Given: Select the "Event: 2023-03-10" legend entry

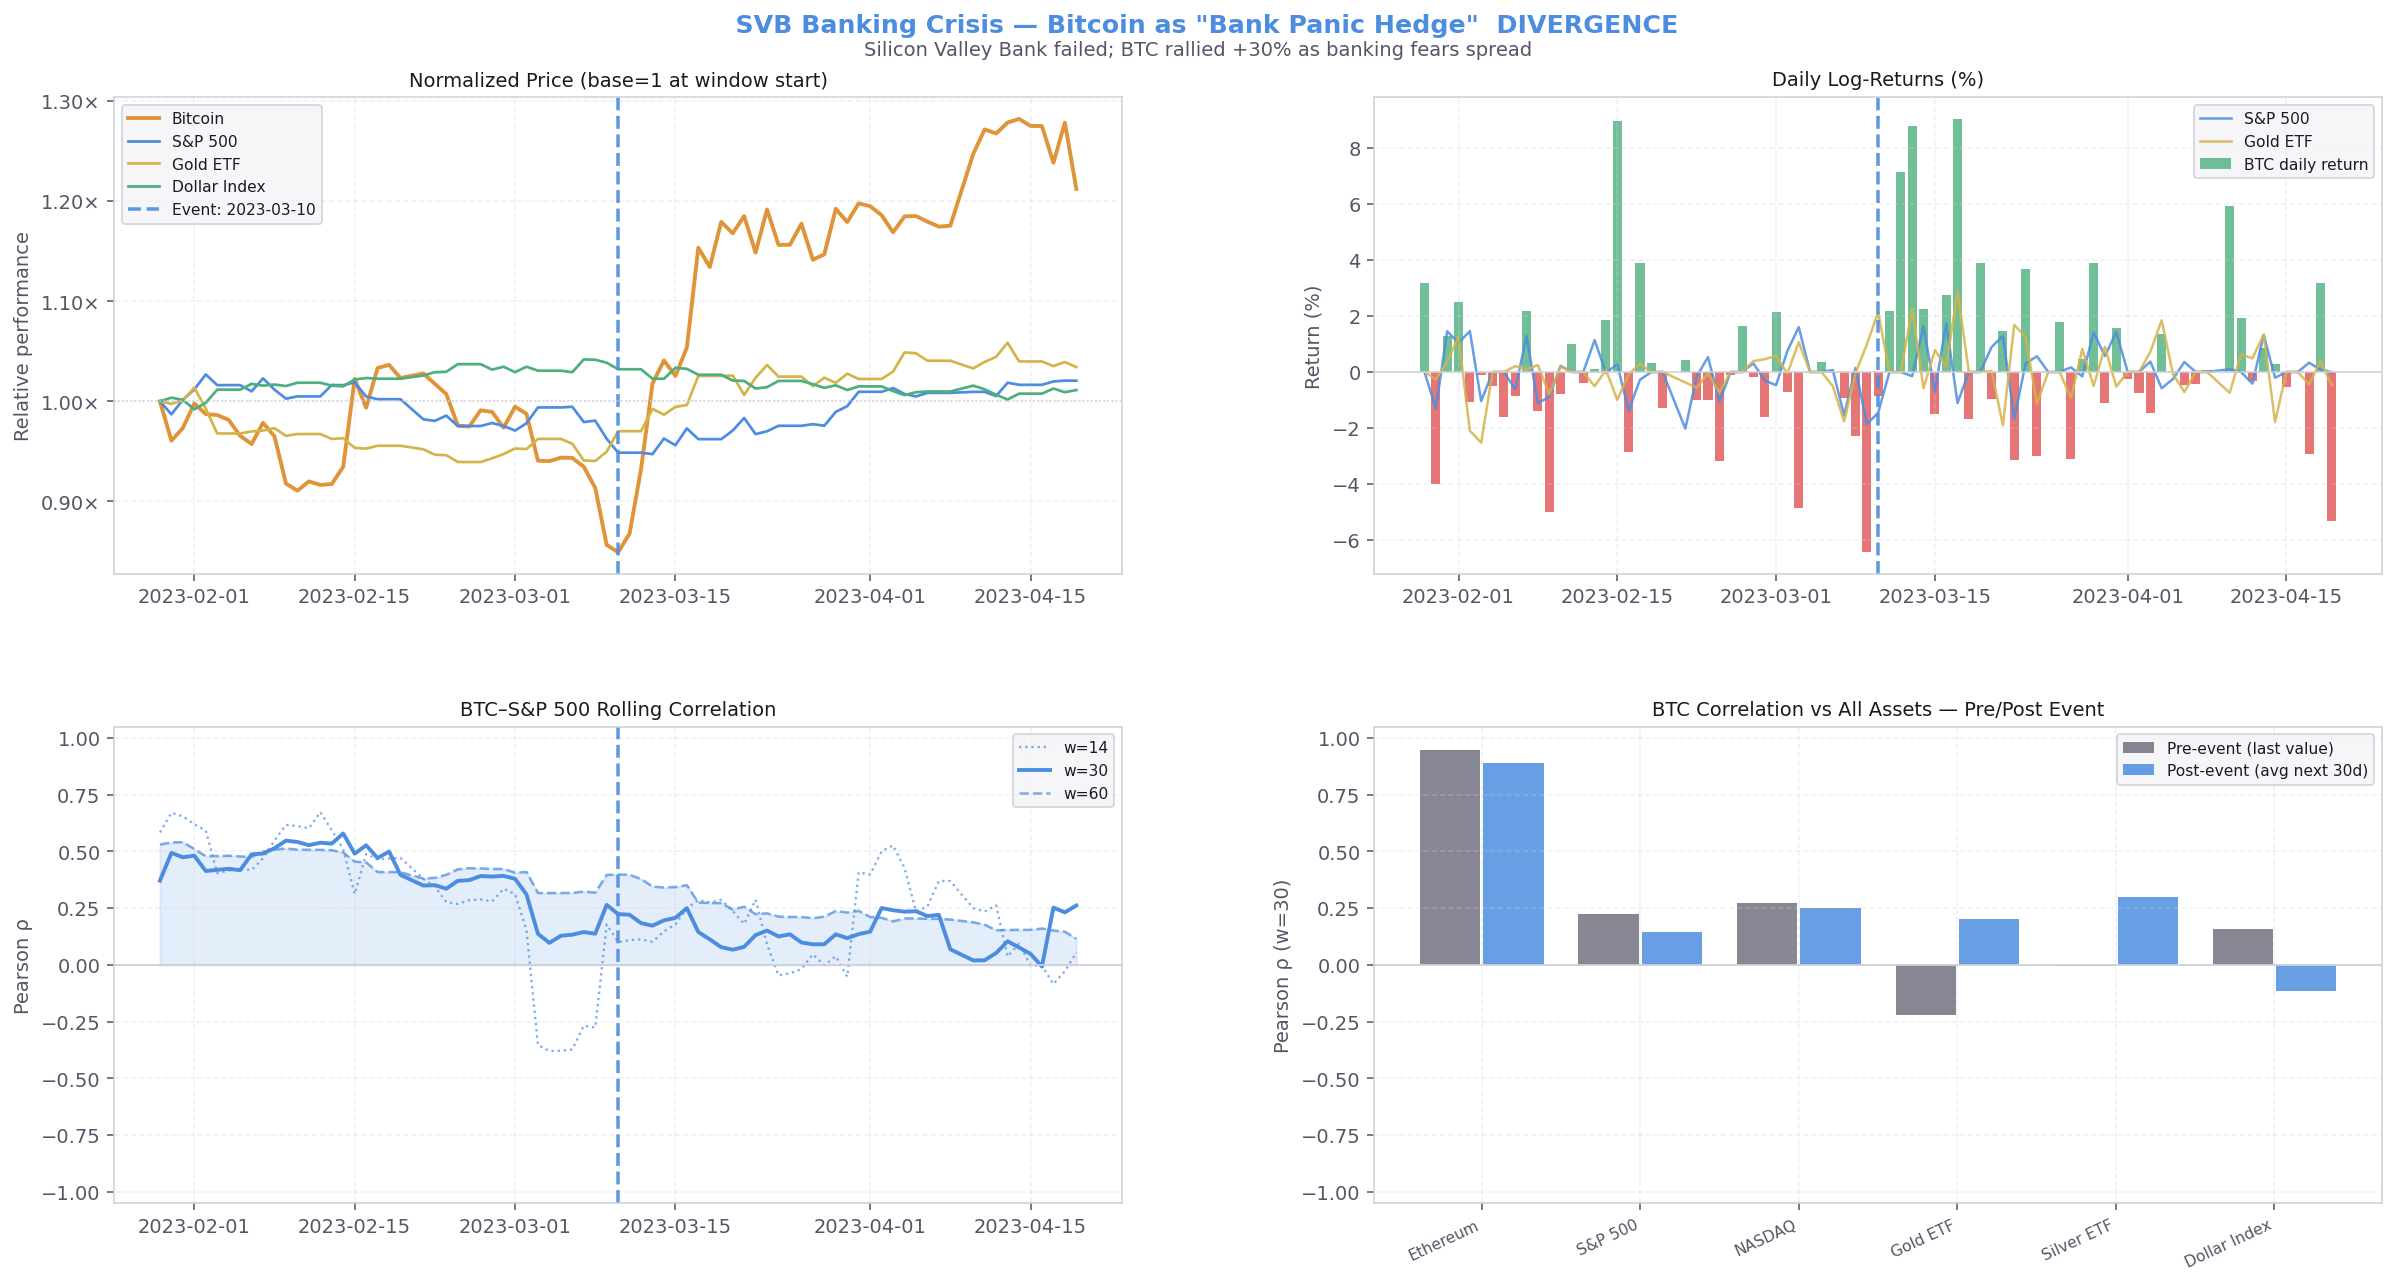Looking at the screenshot, I should [244, 210].
